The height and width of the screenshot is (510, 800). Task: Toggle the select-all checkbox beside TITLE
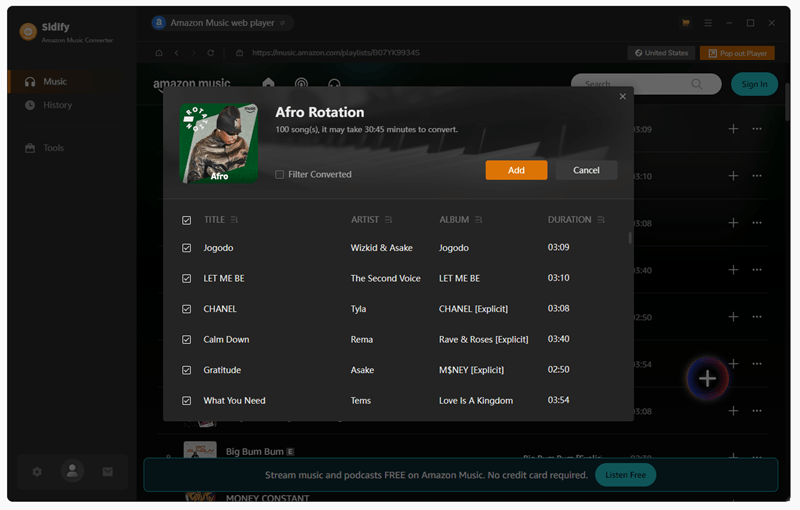point(187,220)
